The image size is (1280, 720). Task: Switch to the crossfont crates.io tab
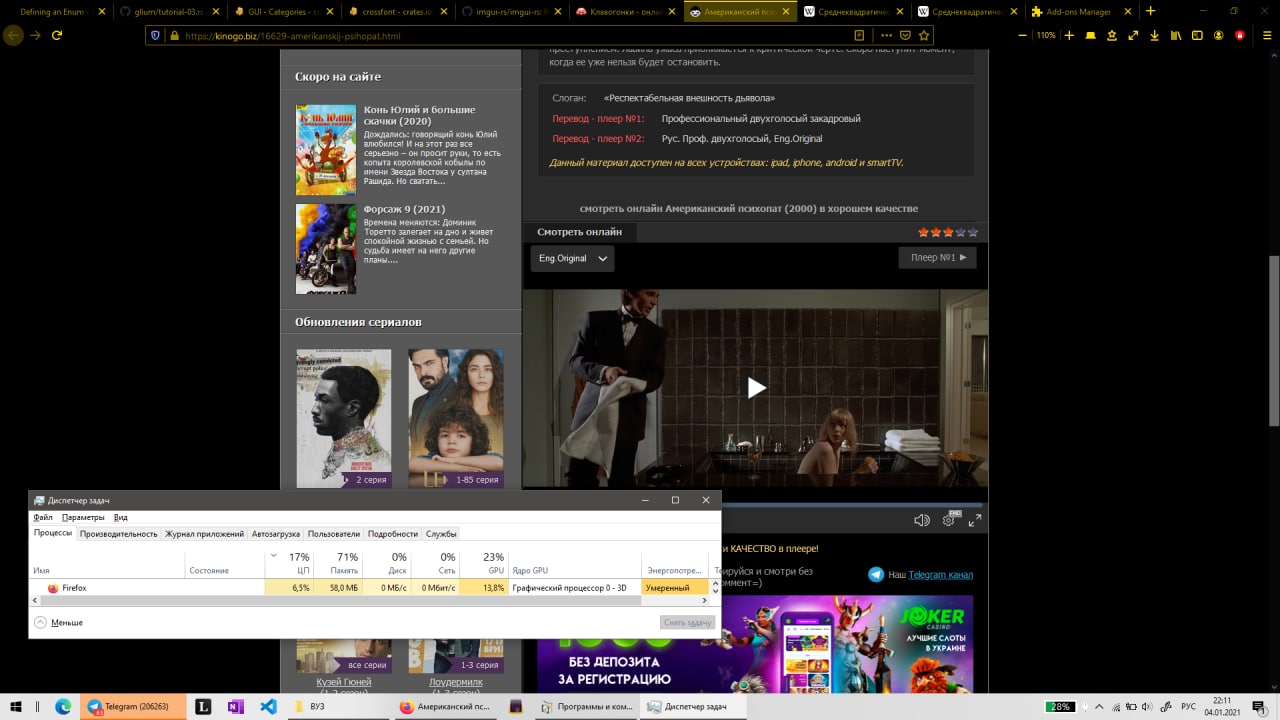(x=398, y=12)
